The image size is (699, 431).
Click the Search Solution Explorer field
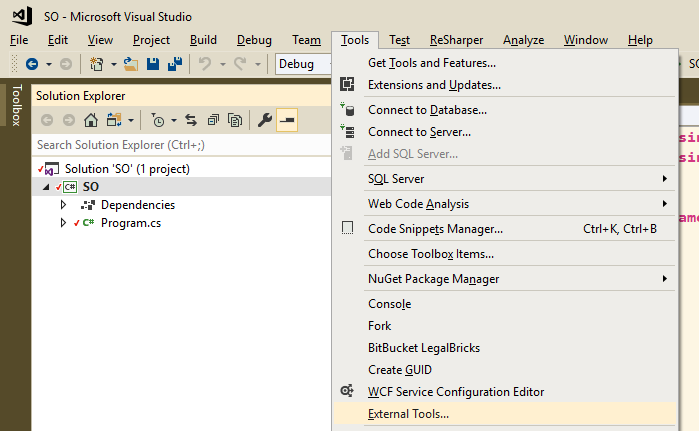click(182, 145)
